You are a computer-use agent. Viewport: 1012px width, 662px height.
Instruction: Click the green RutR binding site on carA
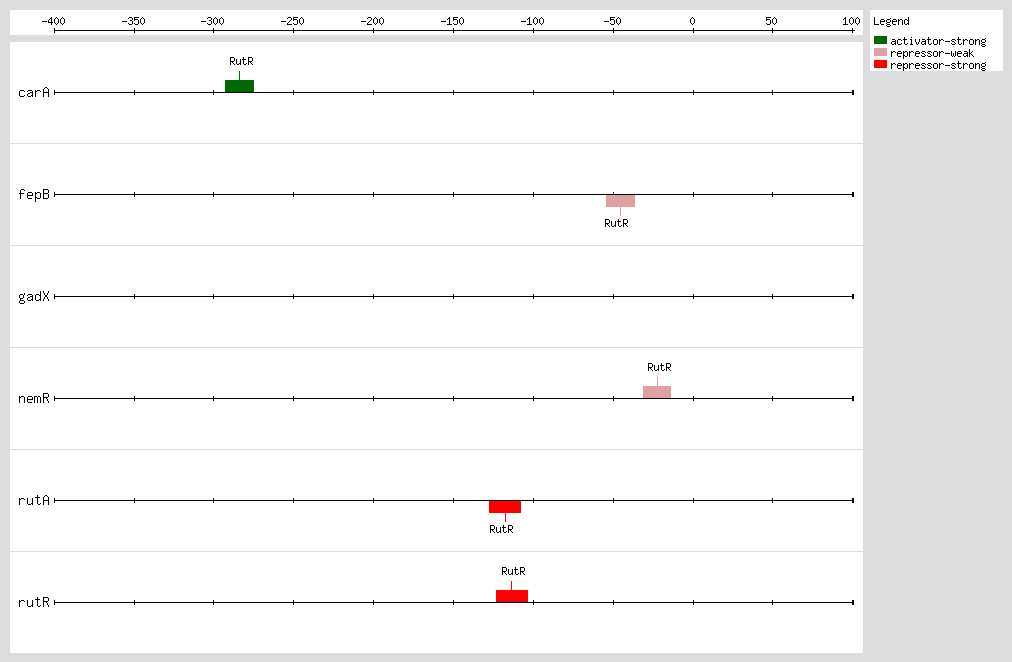[x=239, y=86]
